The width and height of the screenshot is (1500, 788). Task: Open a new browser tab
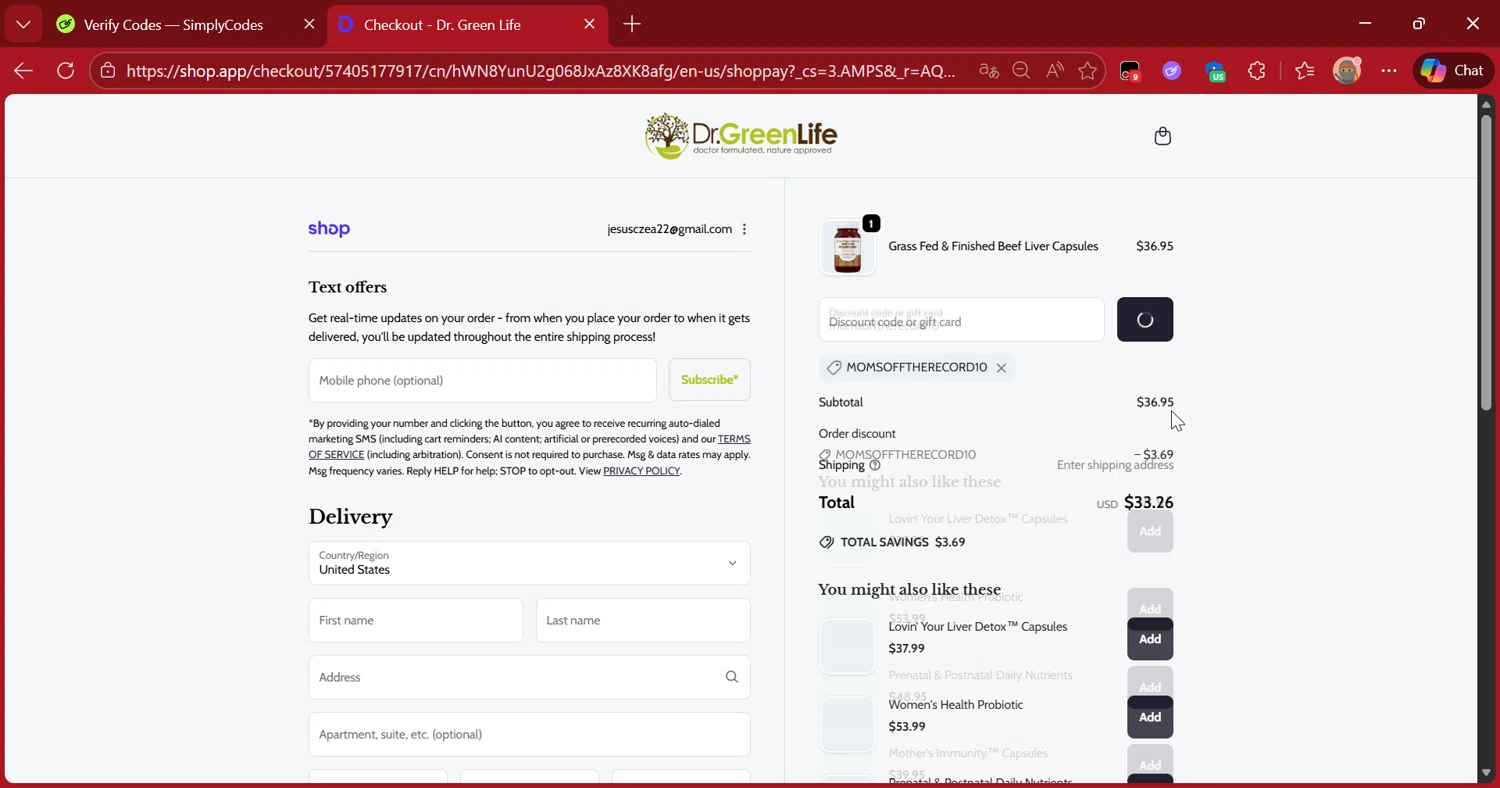632,24
